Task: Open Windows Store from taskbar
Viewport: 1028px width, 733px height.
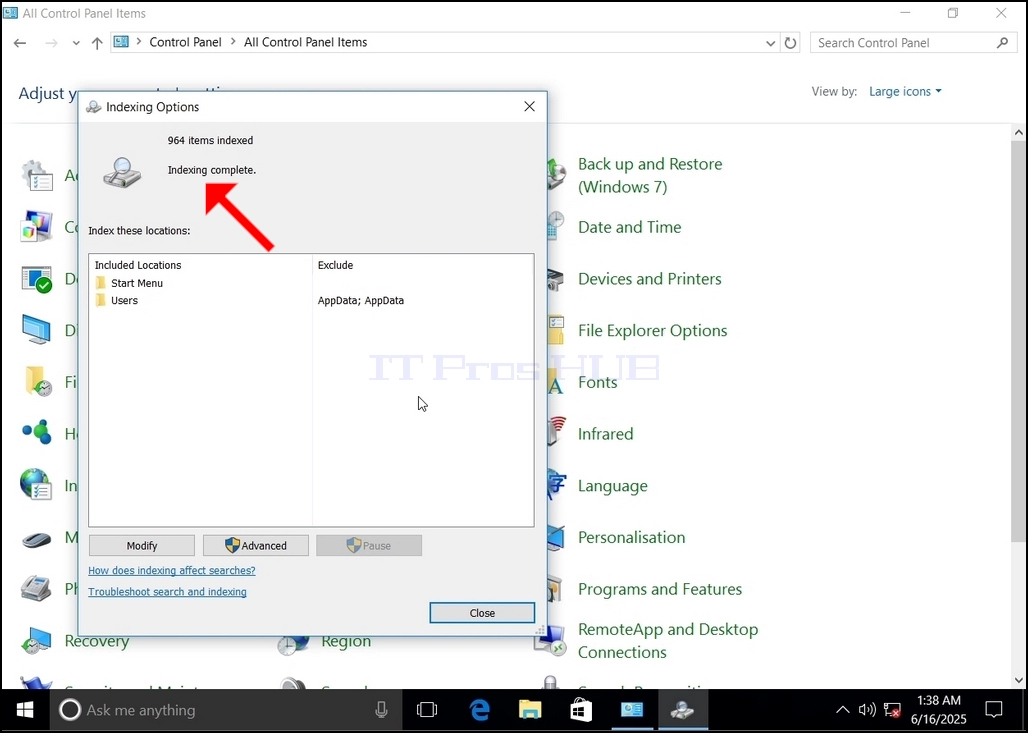Action: (x=581, y=710)
